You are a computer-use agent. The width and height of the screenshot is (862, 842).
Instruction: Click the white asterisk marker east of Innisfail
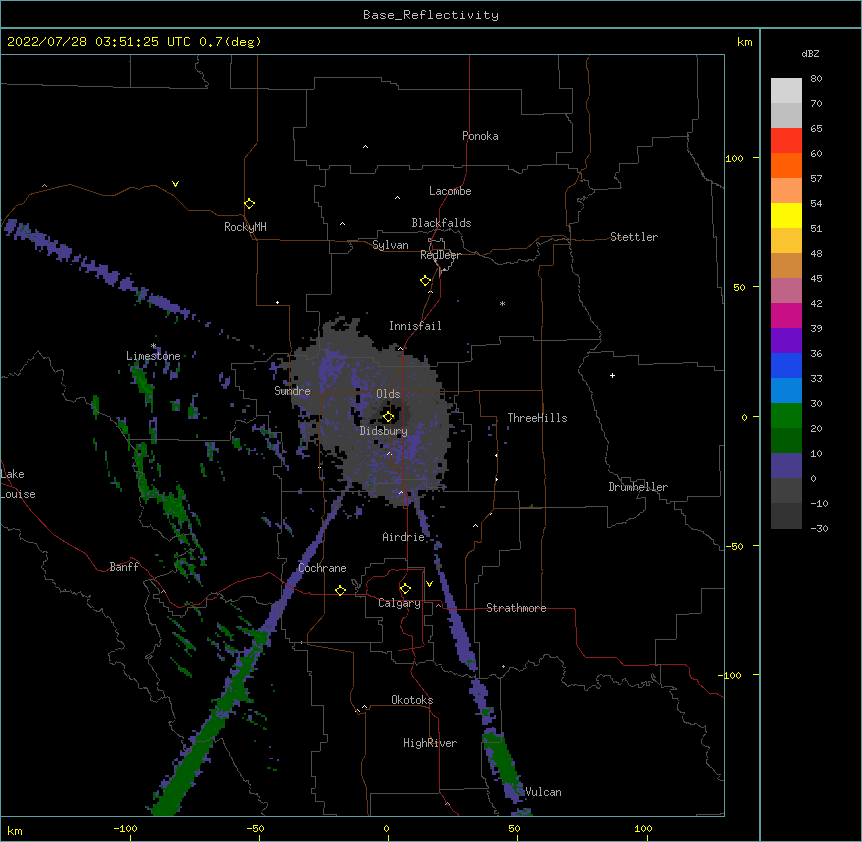tap(502, 303)
